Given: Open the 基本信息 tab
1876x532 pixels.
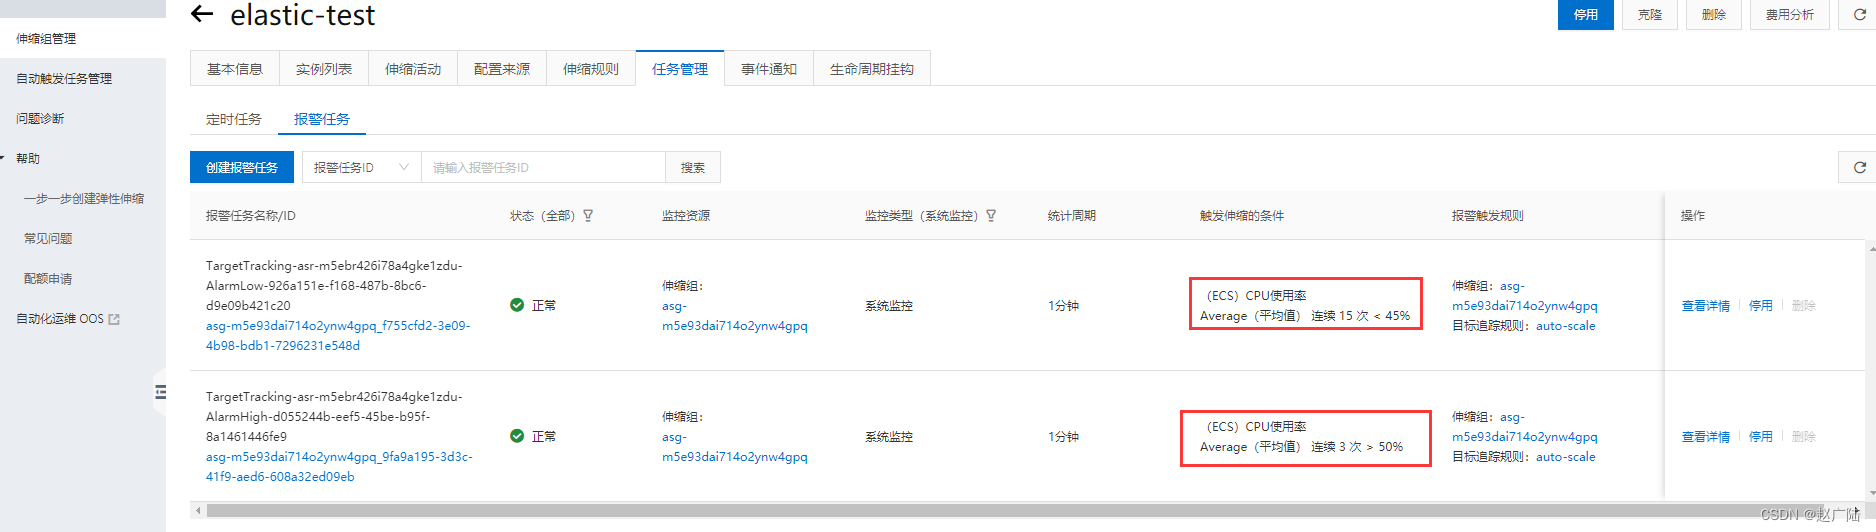Looking at the screenshot, I should coord(235,69).
